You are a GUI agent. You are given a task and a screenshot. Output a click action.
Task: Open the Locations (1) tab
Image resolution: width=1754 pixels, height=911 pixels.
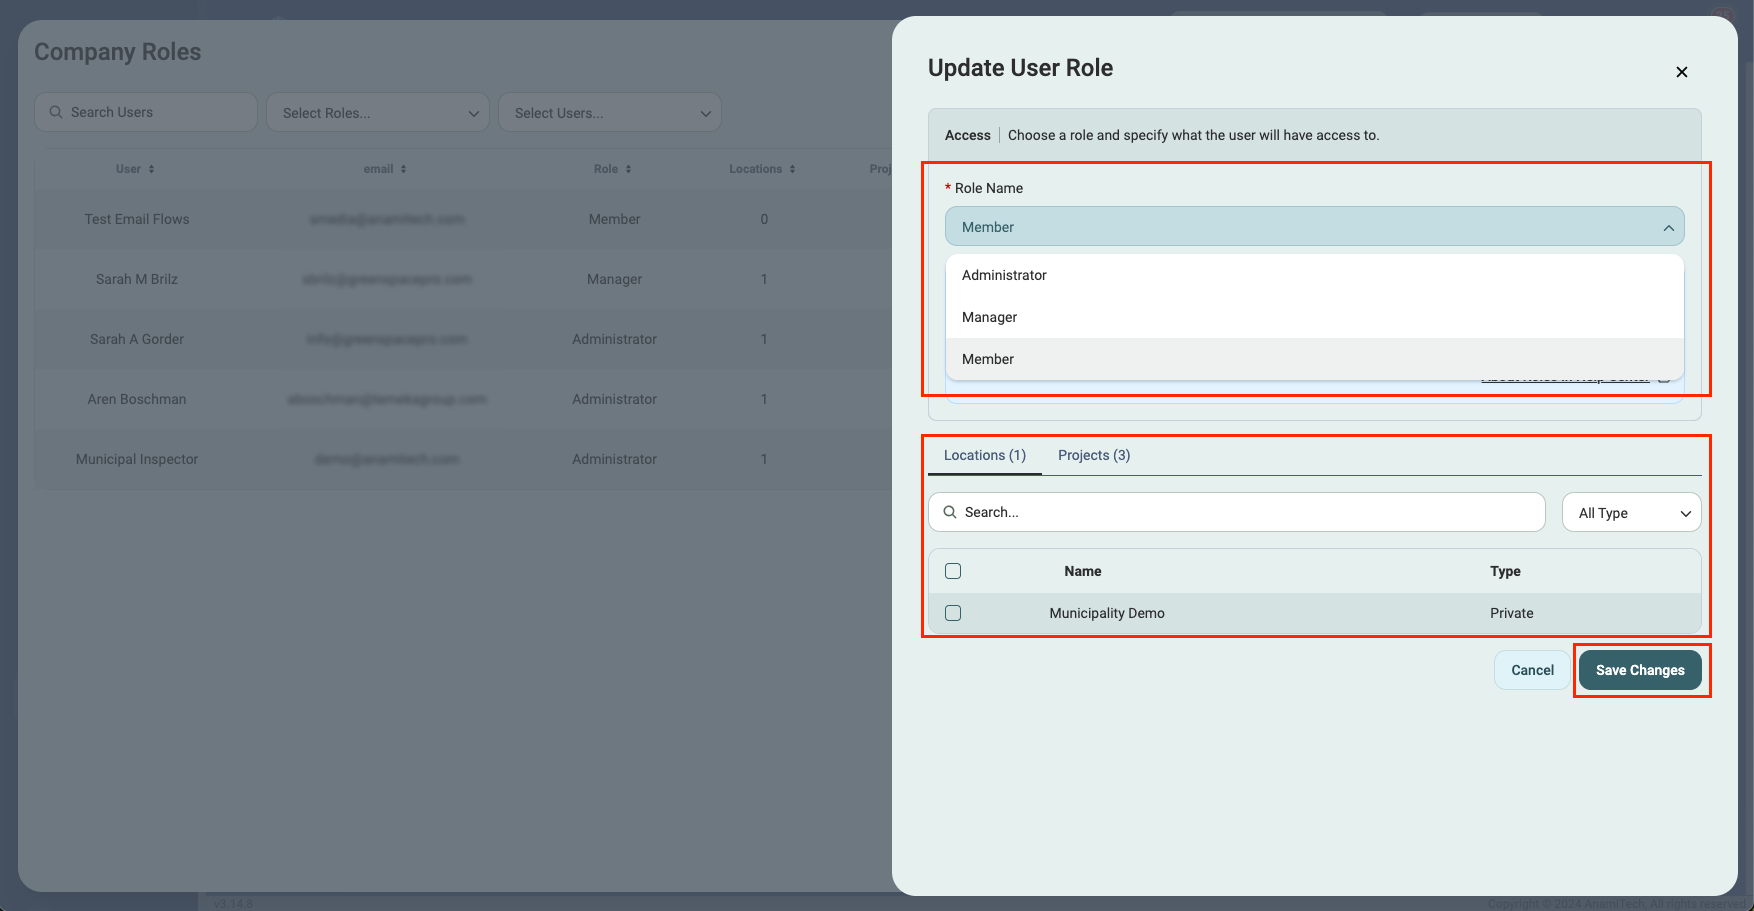point(984,455)
